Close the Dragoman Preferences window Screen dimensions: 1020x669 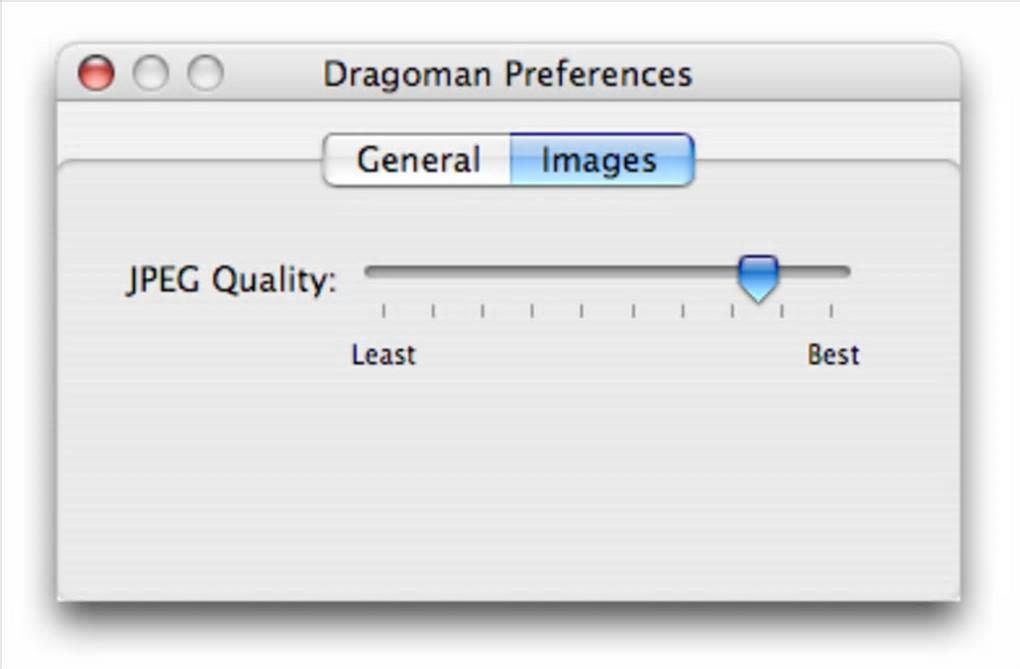pos(96,74)
